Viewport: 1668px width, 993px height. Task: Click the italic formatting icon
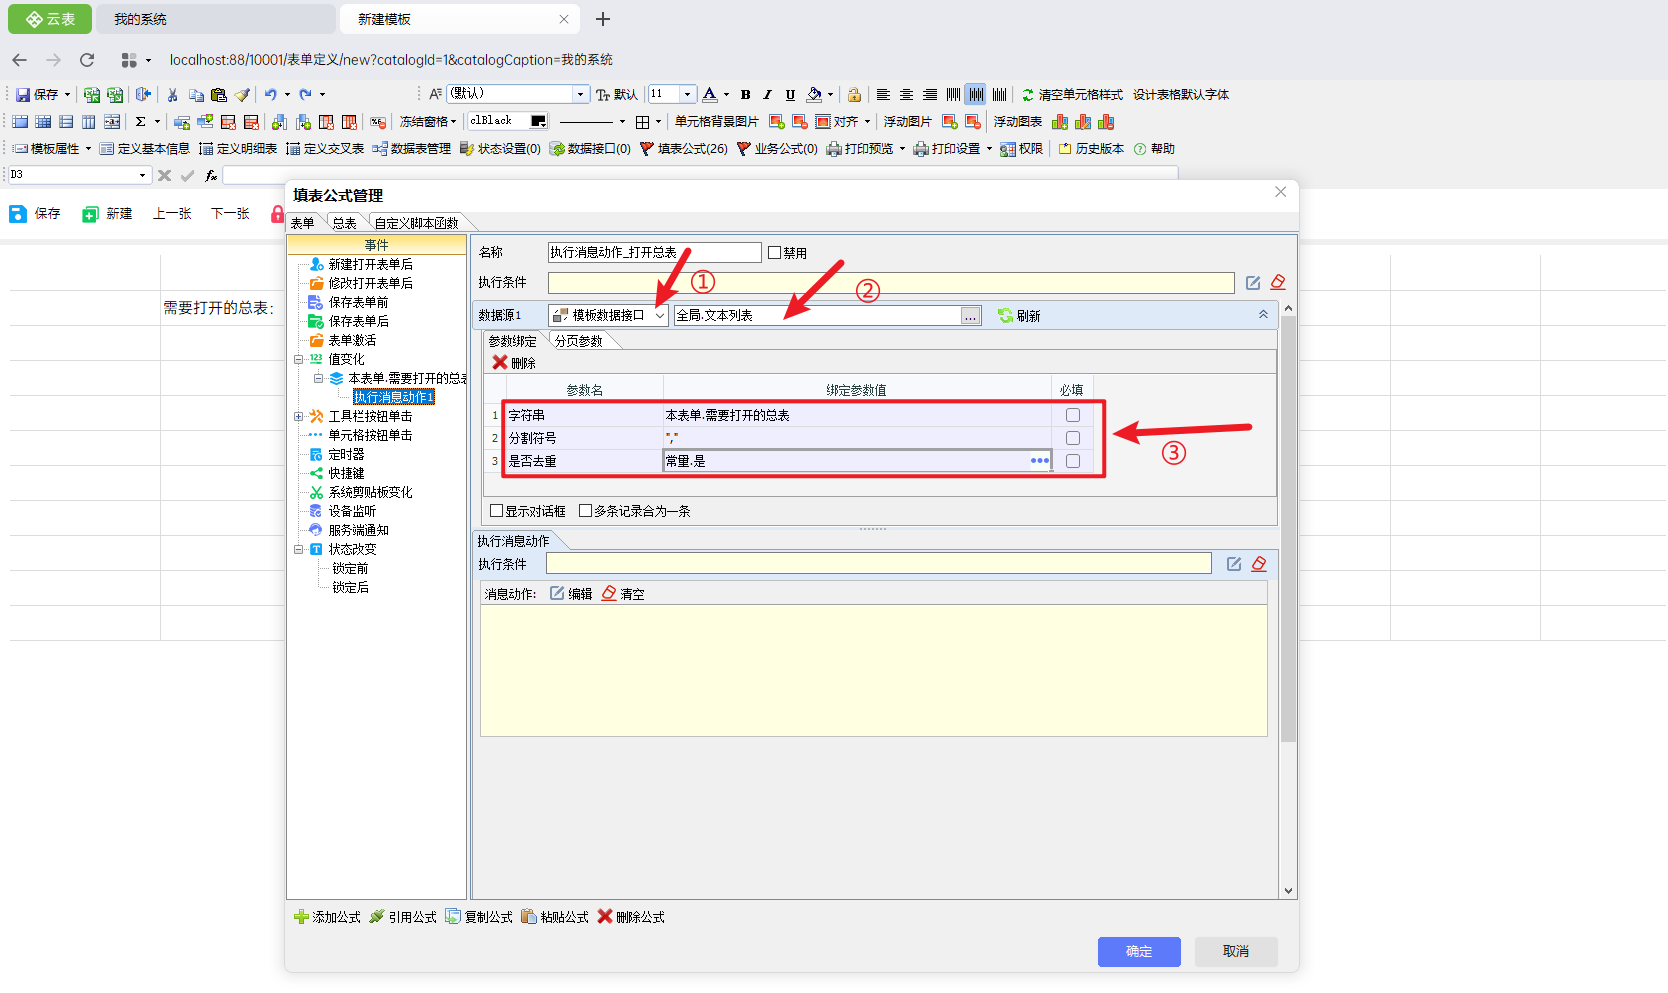coord(767,95)
